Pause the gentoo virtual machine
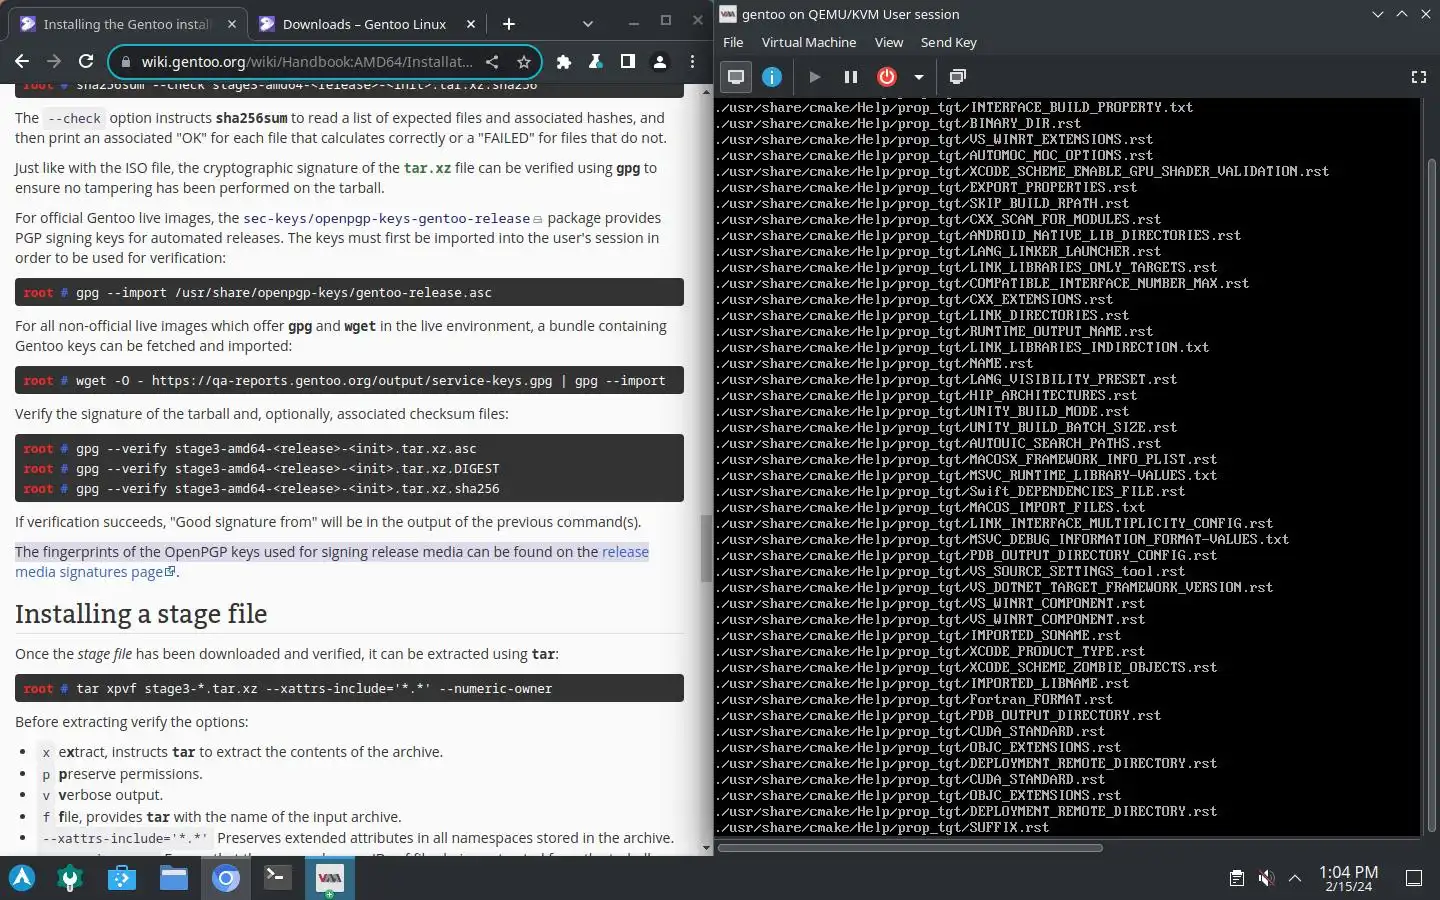The width and height of the screenshot is (1440, 900). (x=850, y=76)
